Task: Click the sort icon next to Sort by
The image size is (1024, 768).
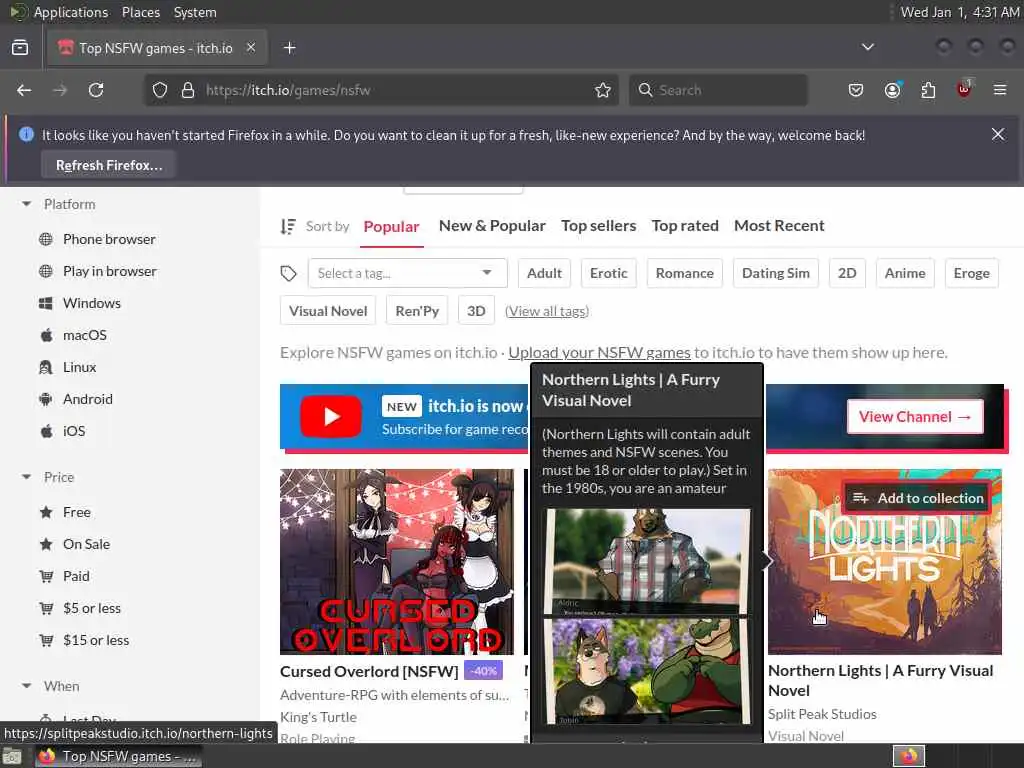Action: [x=288, y=226]
